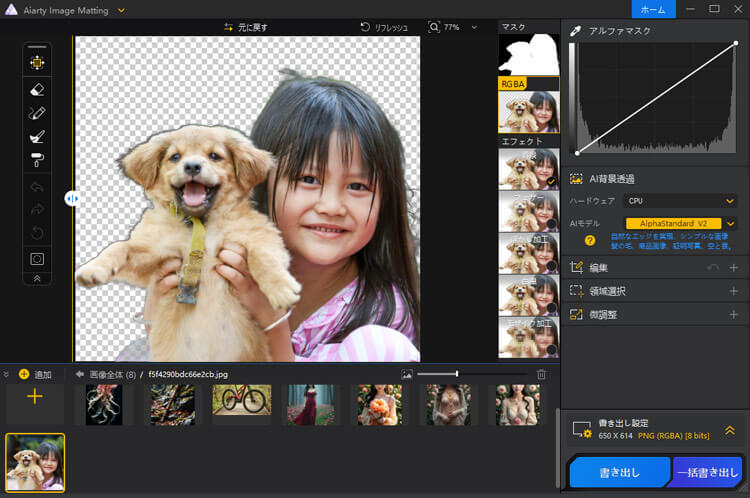Open the ハードウェア CPU dropdown
The image size is (750, 498).
(x=680, y=201)
